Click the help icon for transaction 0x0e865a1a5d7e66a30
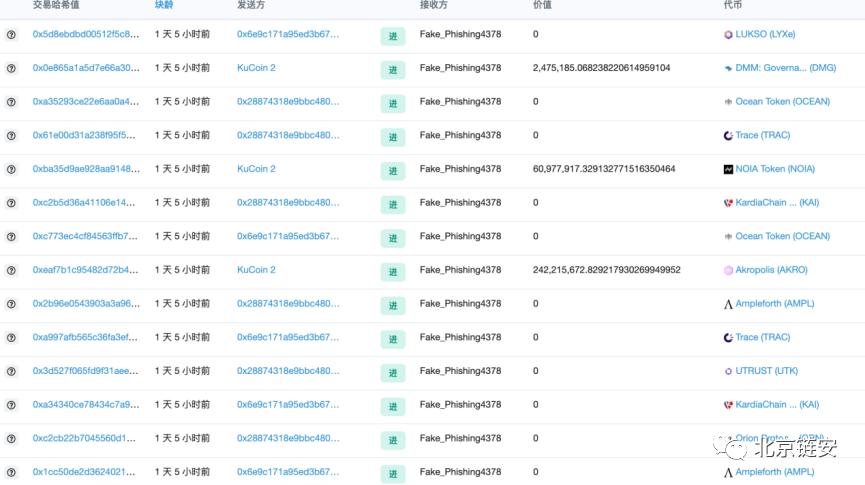This screenshot has height=485, width=865. click(x=11, y=68)
